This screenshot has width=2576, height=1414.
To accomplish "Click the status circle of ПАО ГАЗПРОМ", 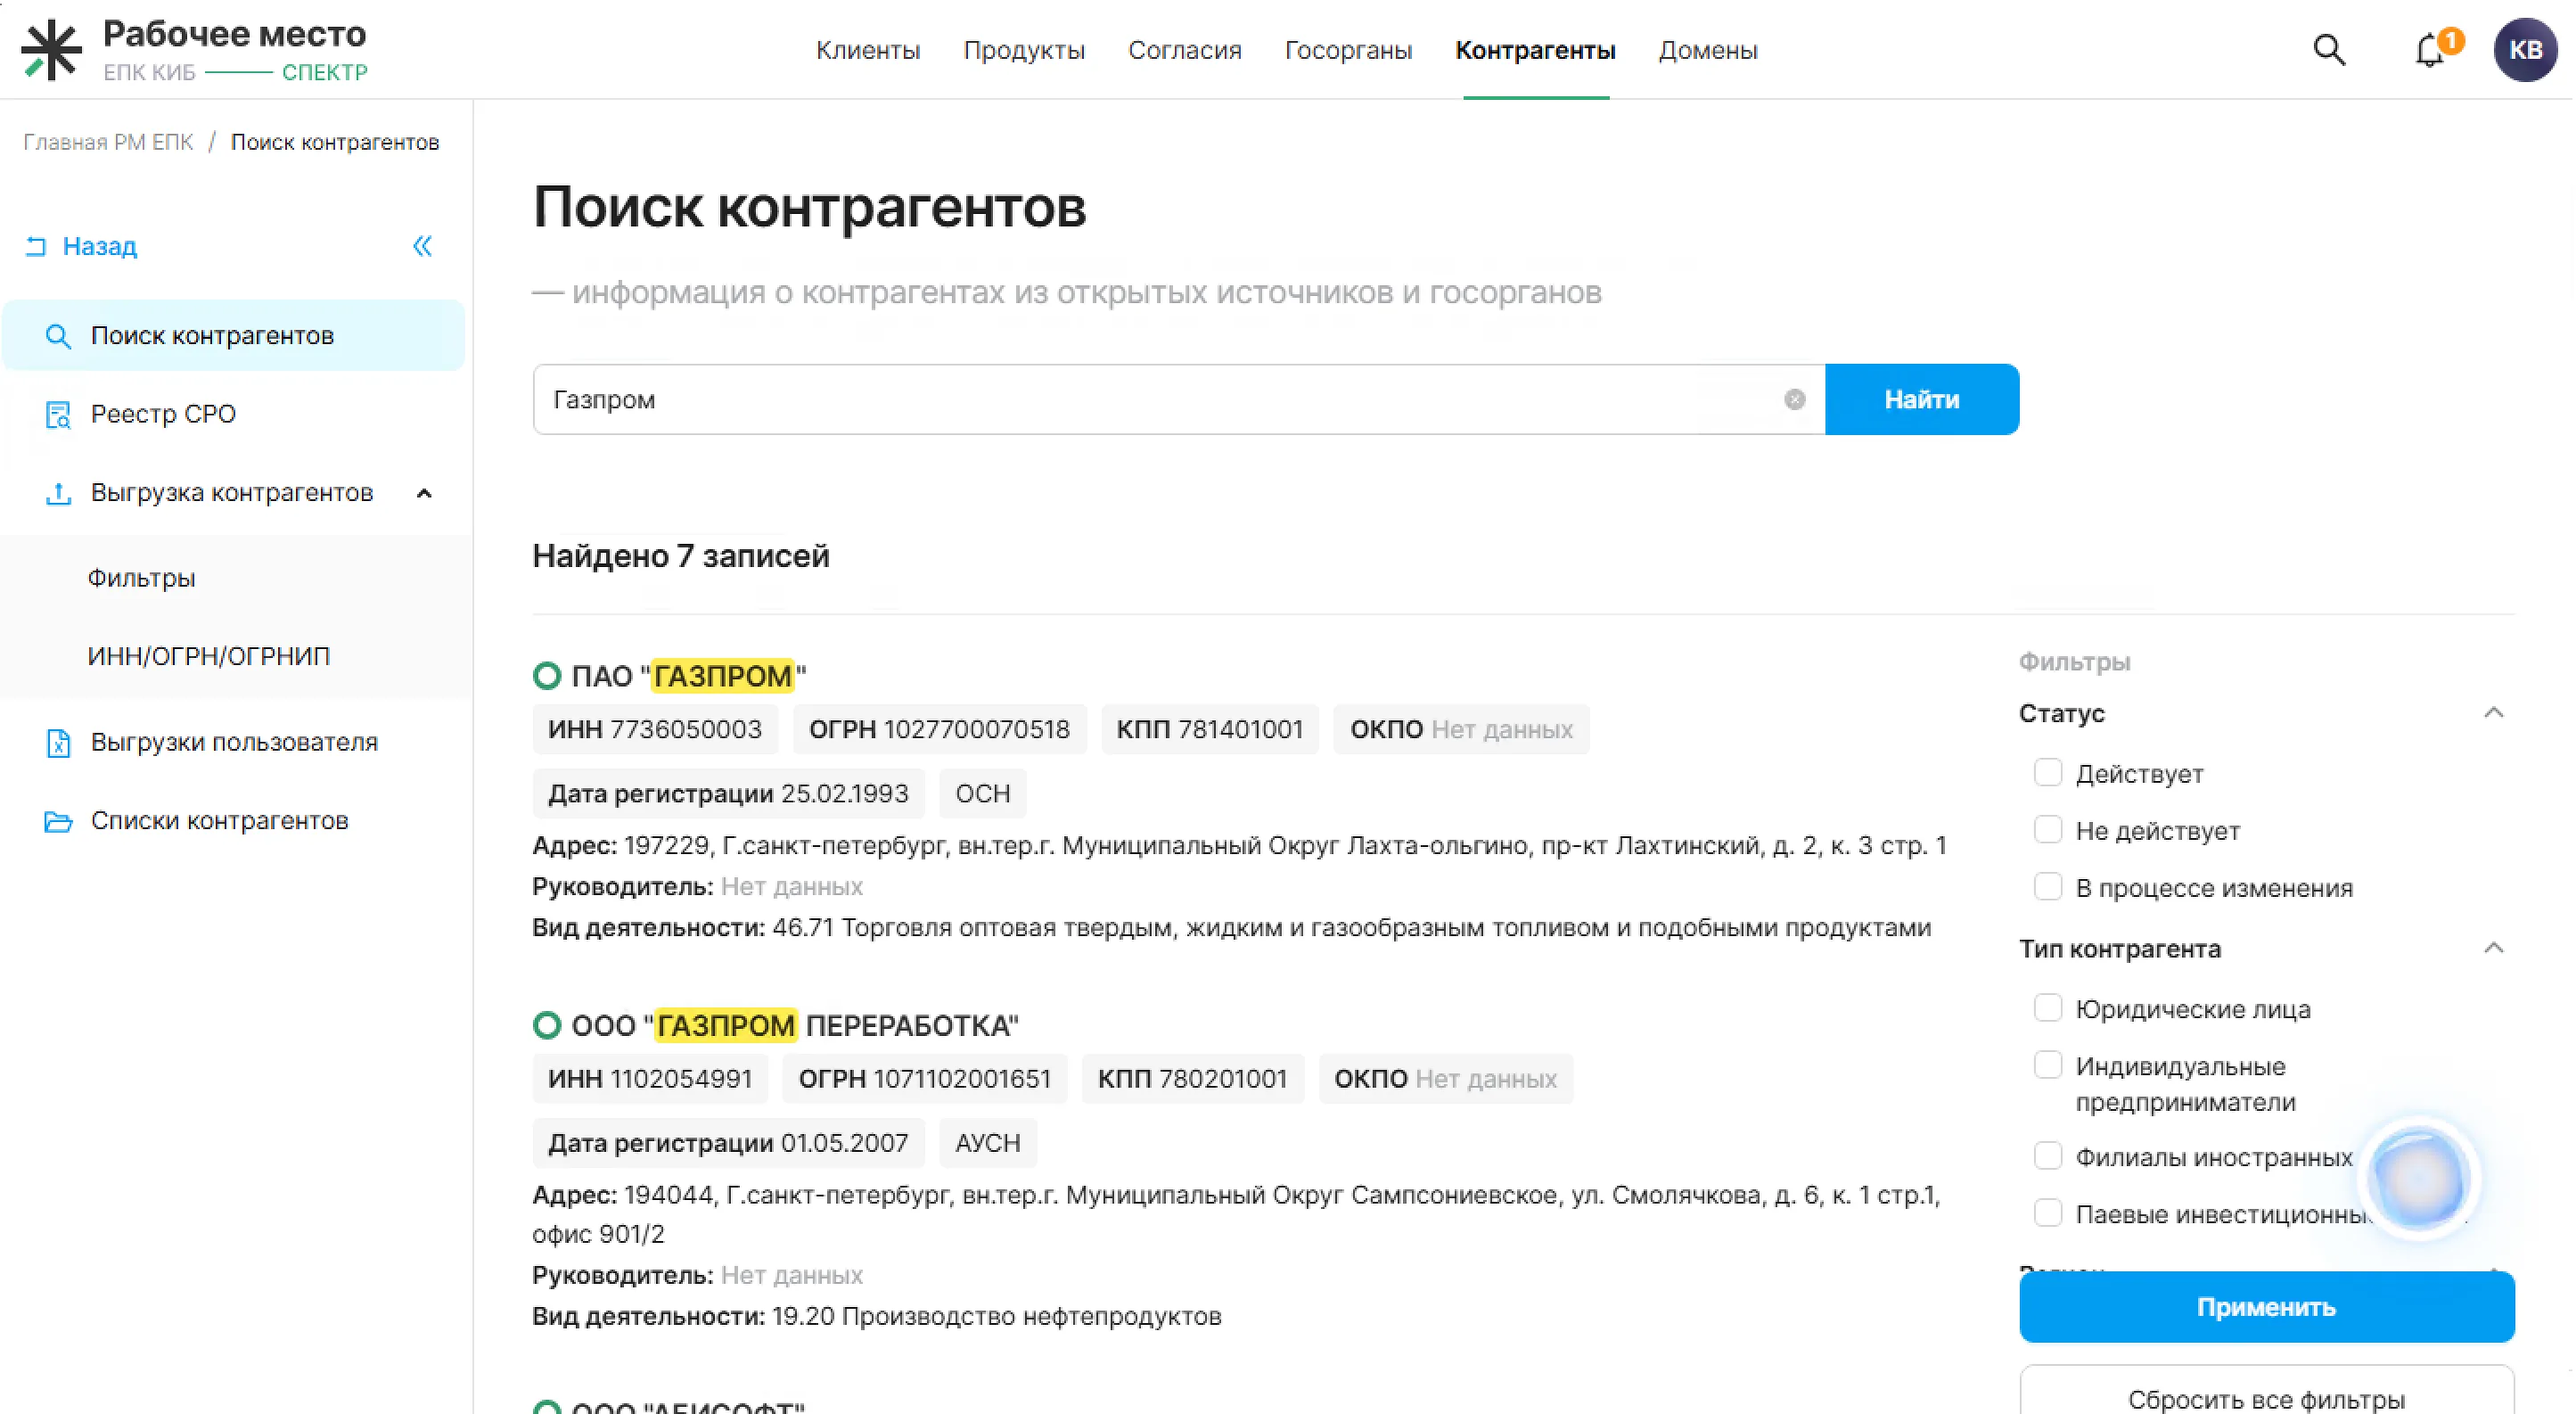I will point(547,676).
